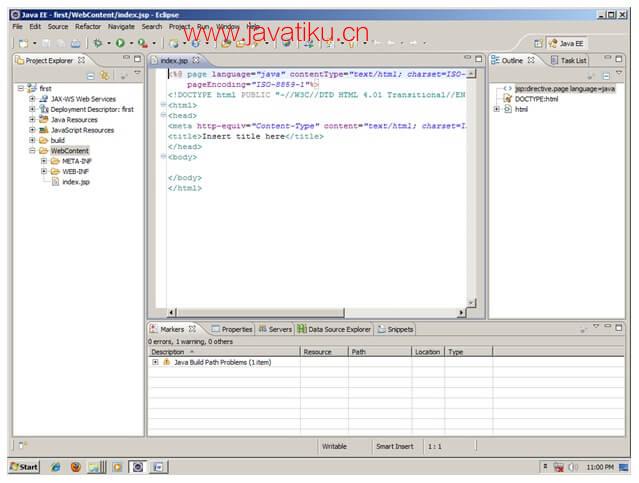Click the Print toolbar icon
Viewport: 639px width, 483px height.
tap(75, 43)
